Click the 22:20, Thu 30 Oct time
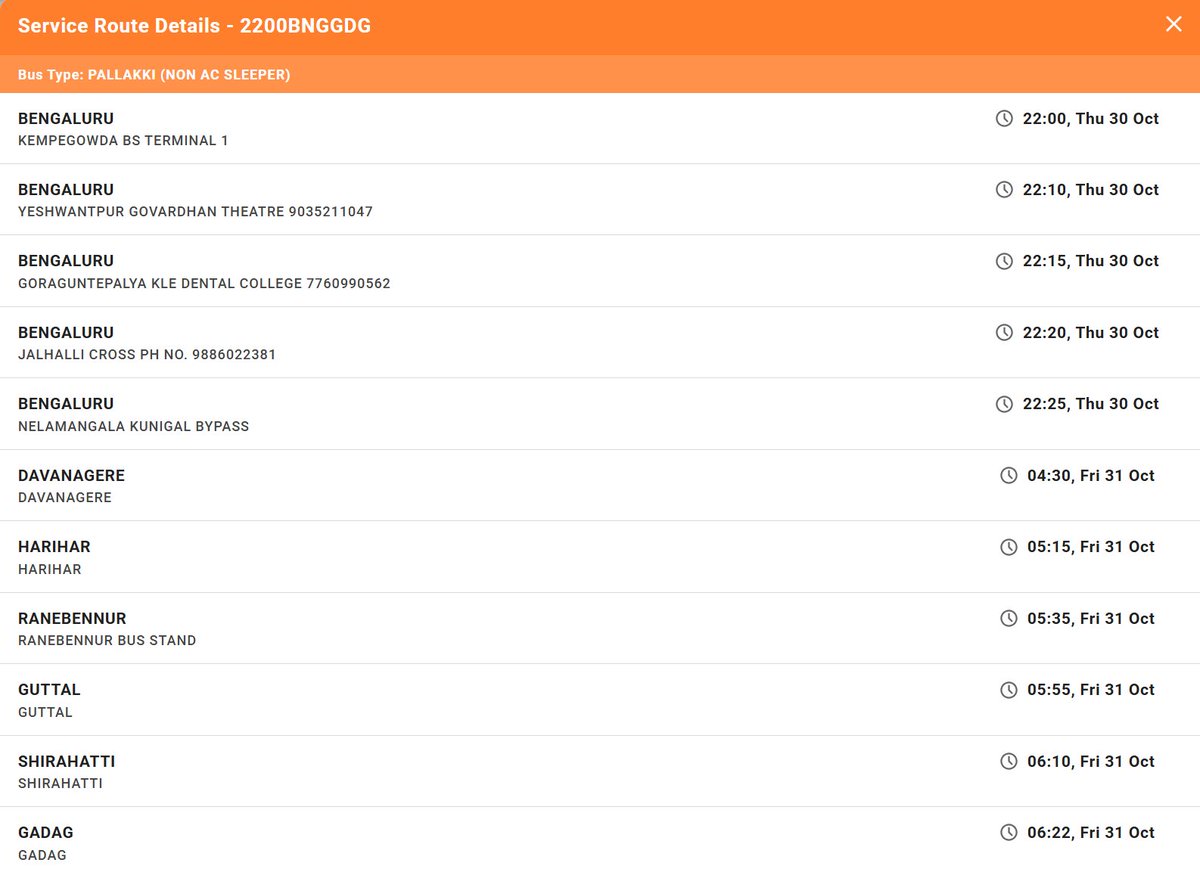The image size is (1200, 872). click(1091, 333)
